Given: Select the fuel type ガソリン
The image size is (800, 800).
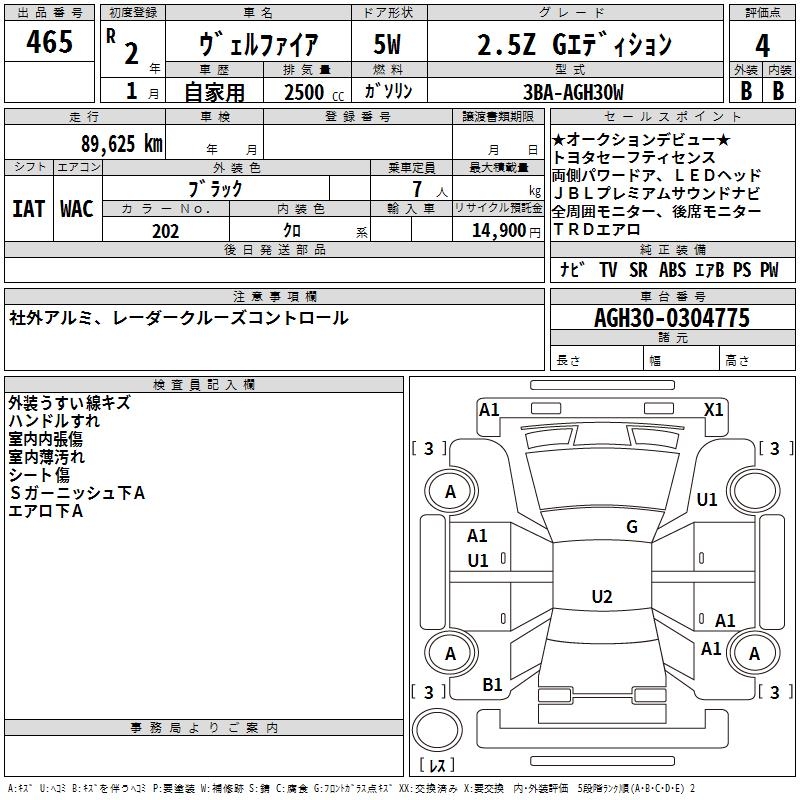Looking at the screenshot, I should coord(388,91).
